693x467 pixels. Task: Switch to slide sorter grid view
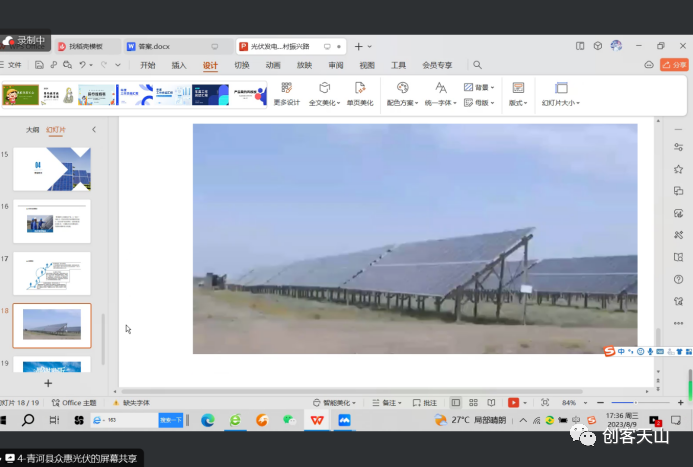coord(473,402)
